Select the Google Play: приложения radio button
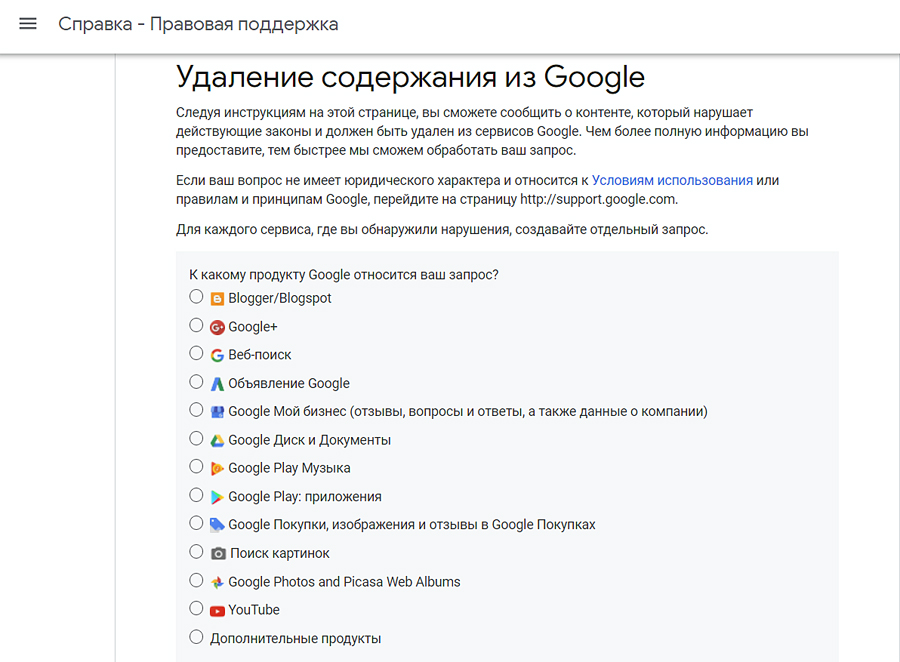The image size is (900, 662). pyautogui.click(x=196, y=495)
